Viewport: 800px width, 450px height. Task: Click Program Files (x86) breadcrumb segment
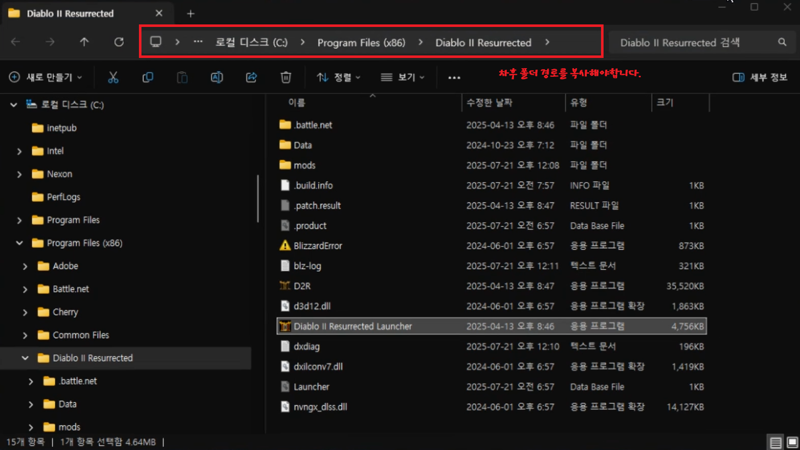[361, 42]
